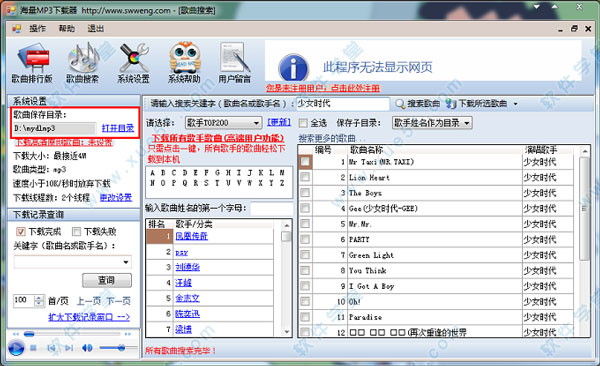
Task: Mute the player with the speaker icon
Action: point(87,348)
